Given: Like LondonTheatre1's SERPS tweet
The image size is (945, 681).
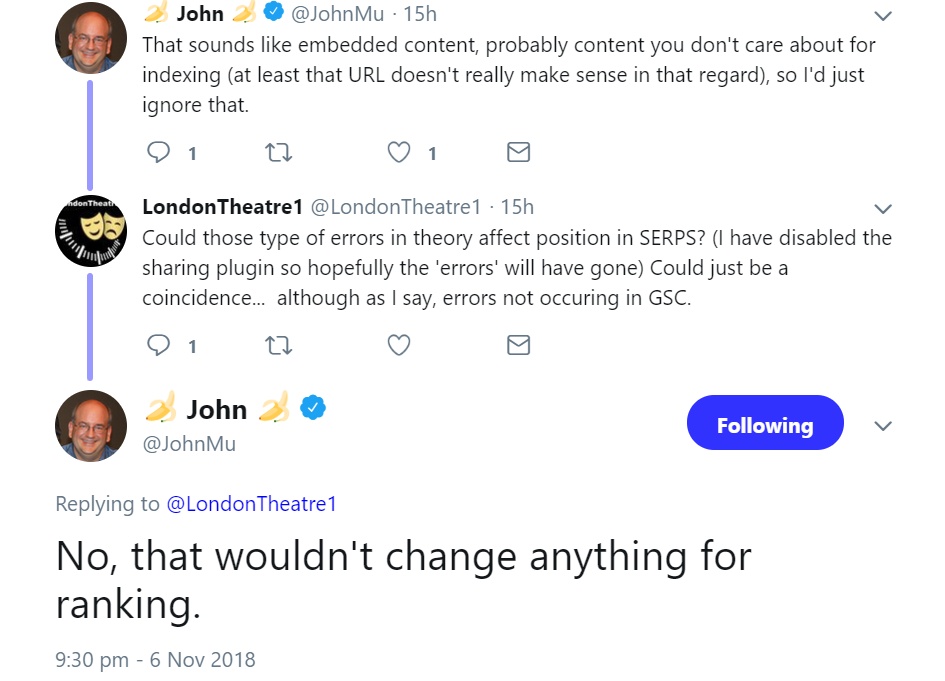Looking at the screenshot, I should (x=399, y=345).
